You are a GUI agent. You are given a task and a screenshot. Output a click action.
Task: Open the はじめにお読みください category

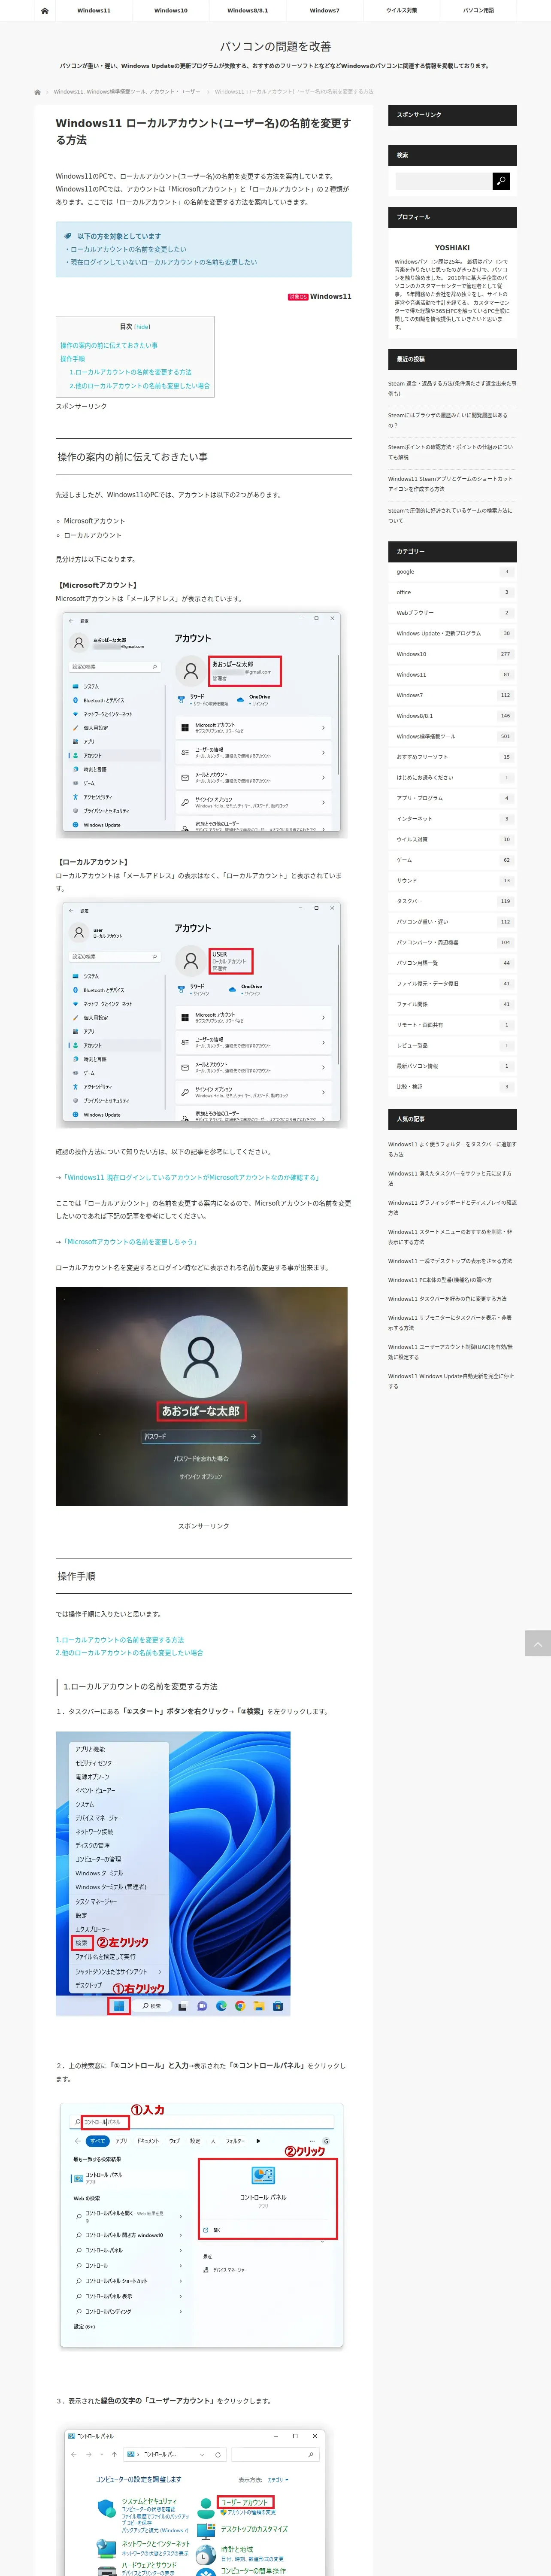pyautogui.click(x=452, y=777)
